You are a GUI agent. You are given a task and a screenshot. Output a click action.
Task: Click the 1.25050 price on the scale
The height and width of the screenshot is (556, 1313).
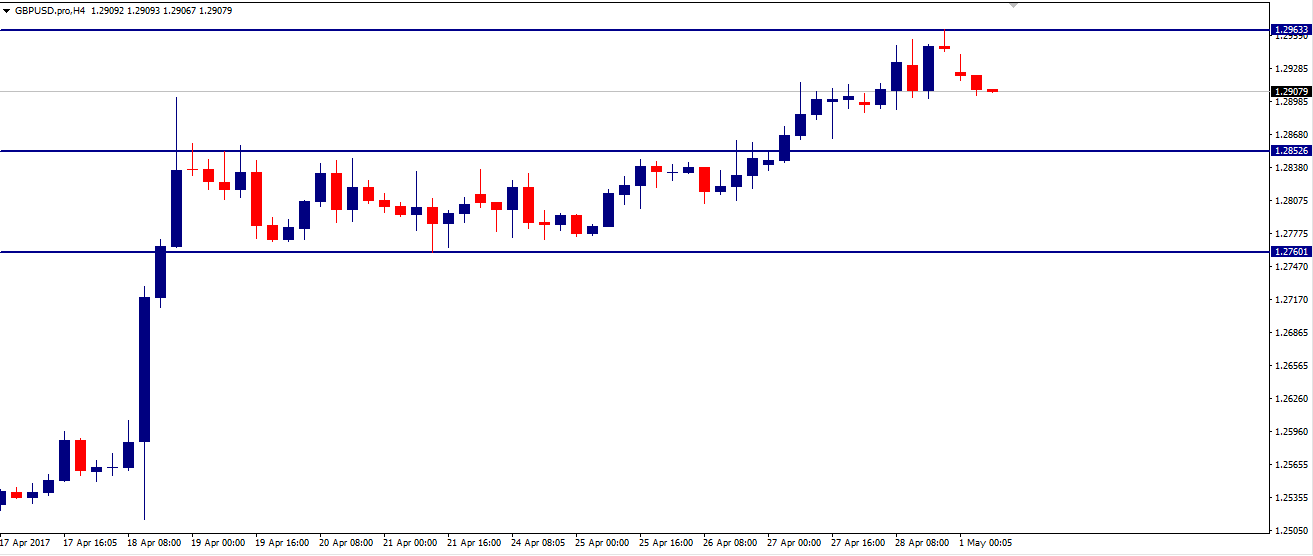[x=1290, y=531]
